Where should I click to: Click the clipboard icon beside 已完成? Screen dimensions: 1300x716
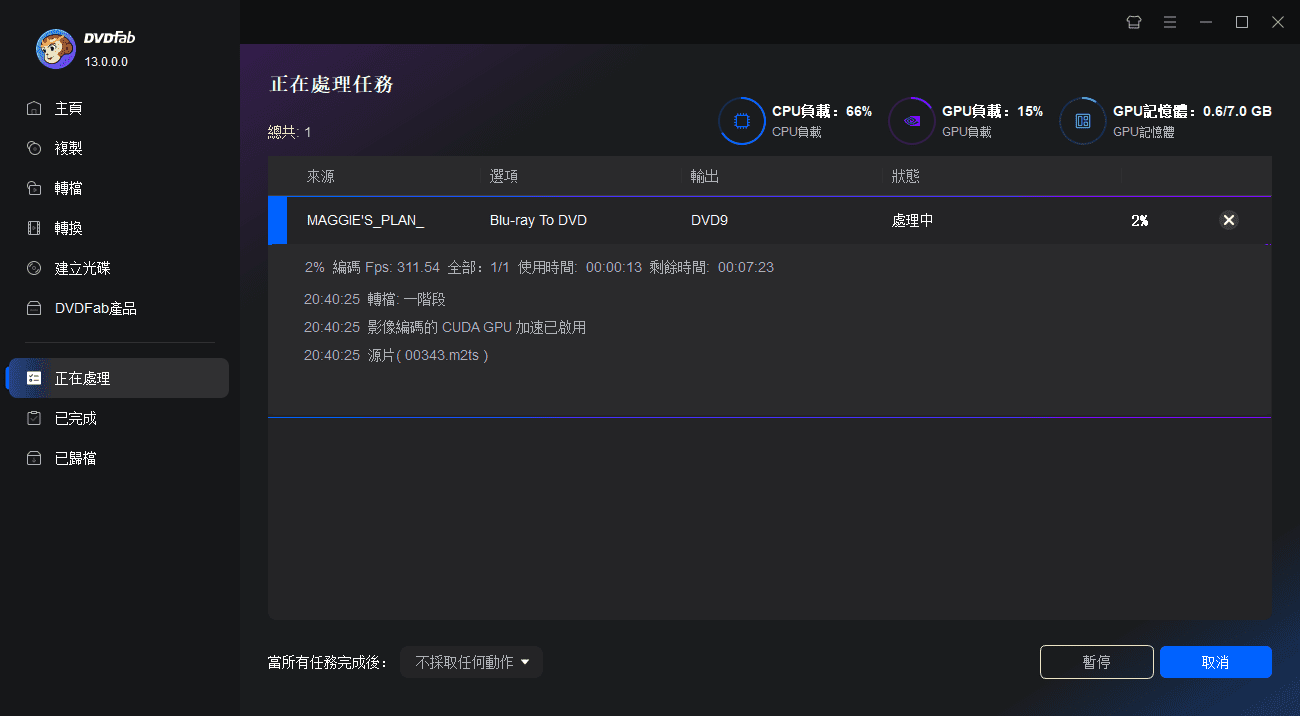pos(34,418)
